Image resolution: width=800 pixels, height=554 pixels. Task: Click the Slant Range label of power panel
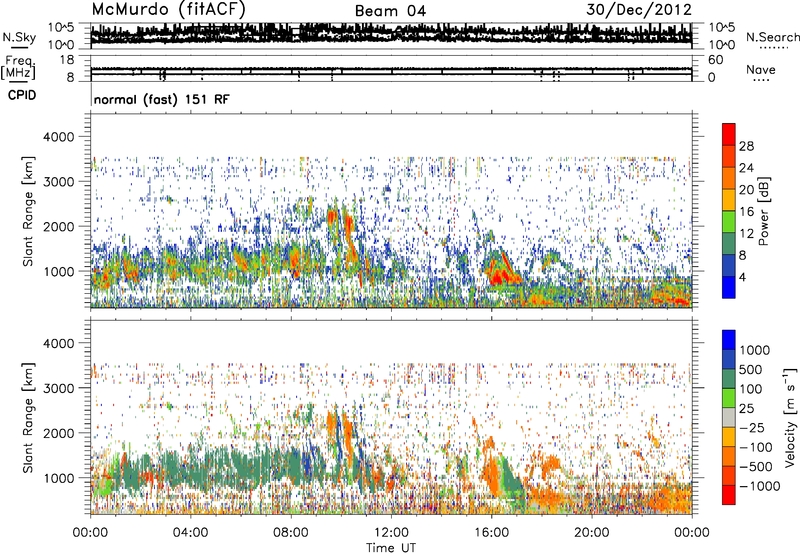29,211
